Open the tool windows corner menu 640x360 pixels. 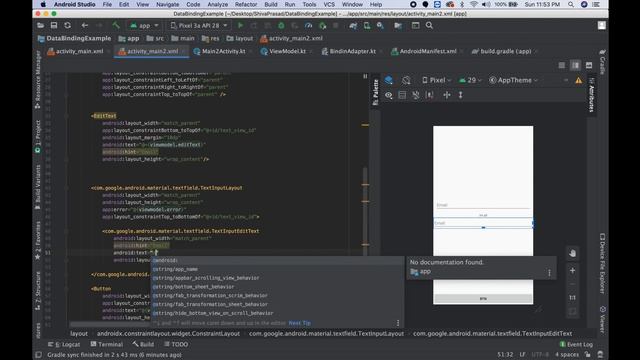point(38,355)
